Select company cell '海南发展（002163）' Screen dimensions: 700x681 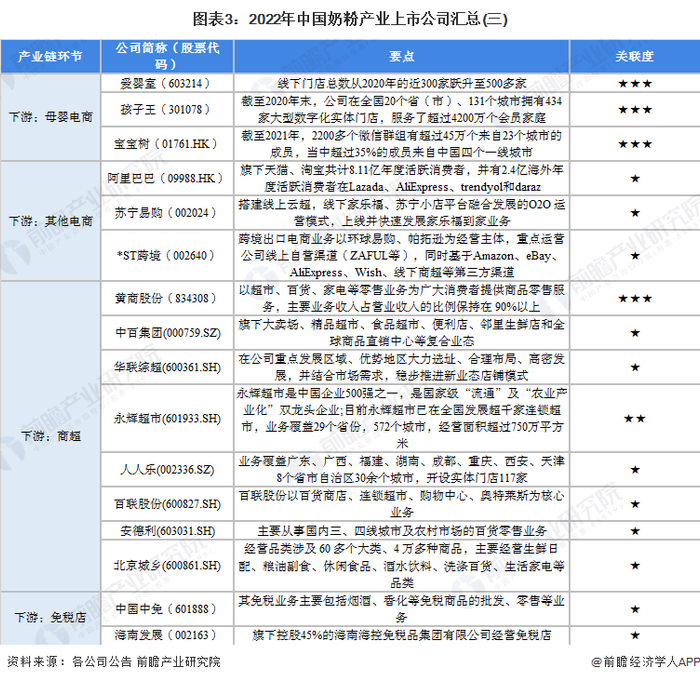[167, 635]
